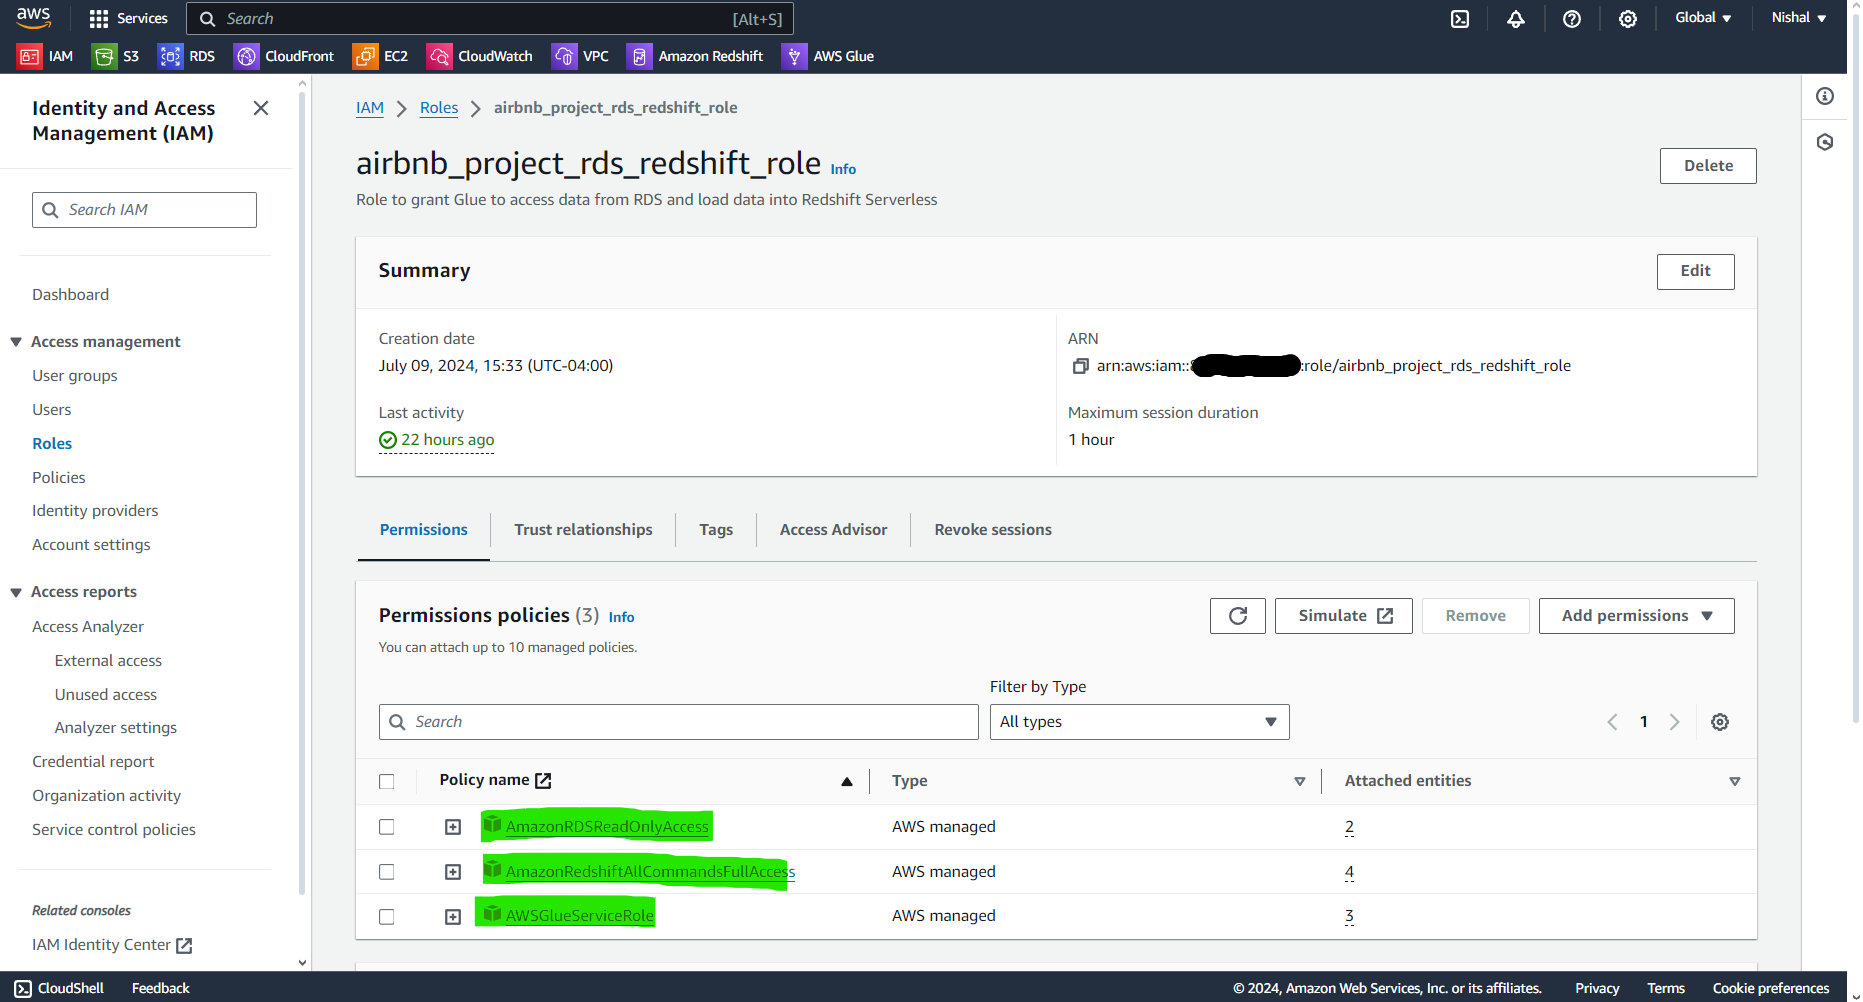Viewport: 1863px width, 1002px height.
Task: Sort by the Type column arrow
Action: pos(1300,781)
